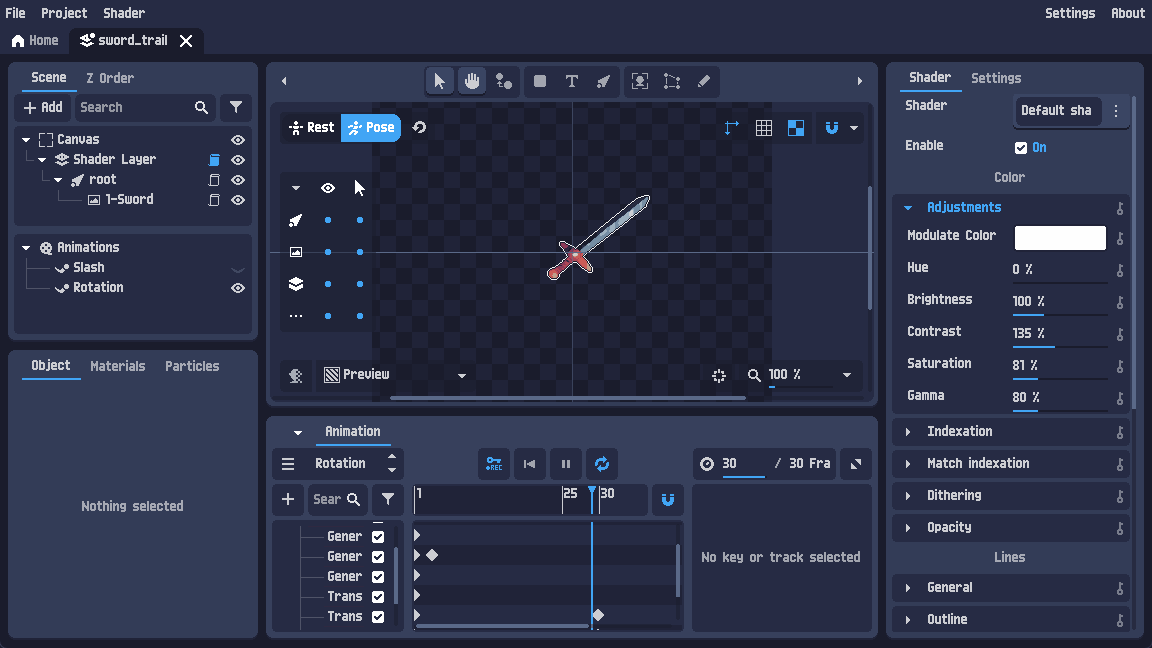This screenshot has width=1152, height=648.
Task: Pause the animation playback
Action: tap(566, 464)
